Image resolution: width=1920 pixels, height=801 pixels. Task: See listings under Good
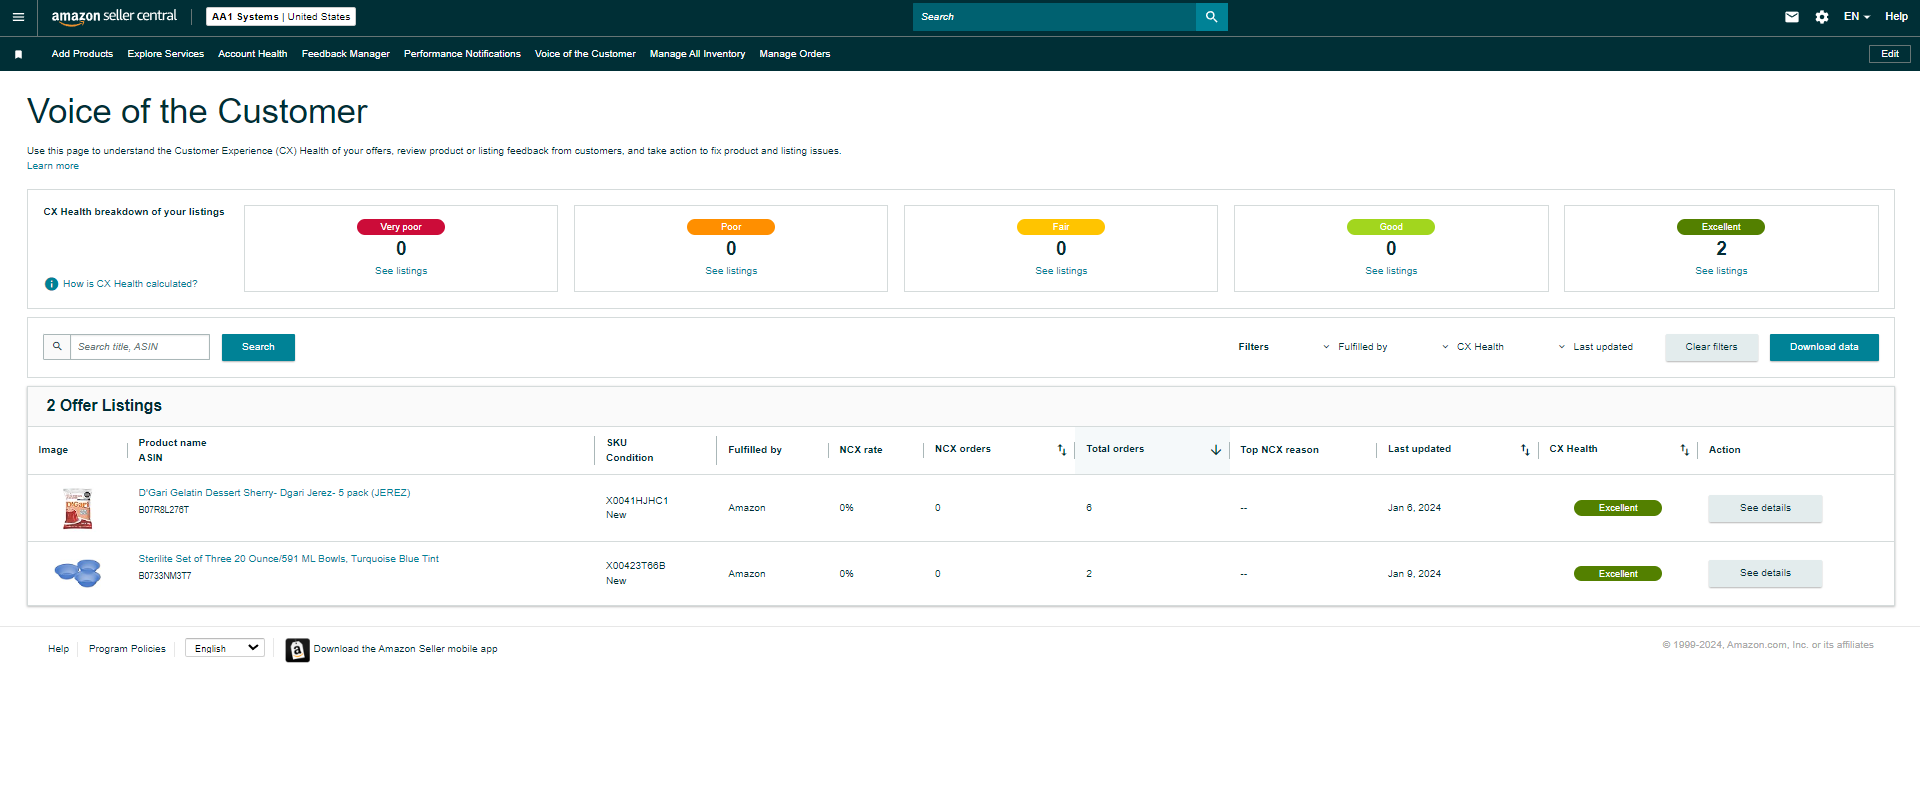pos(1391,271)
